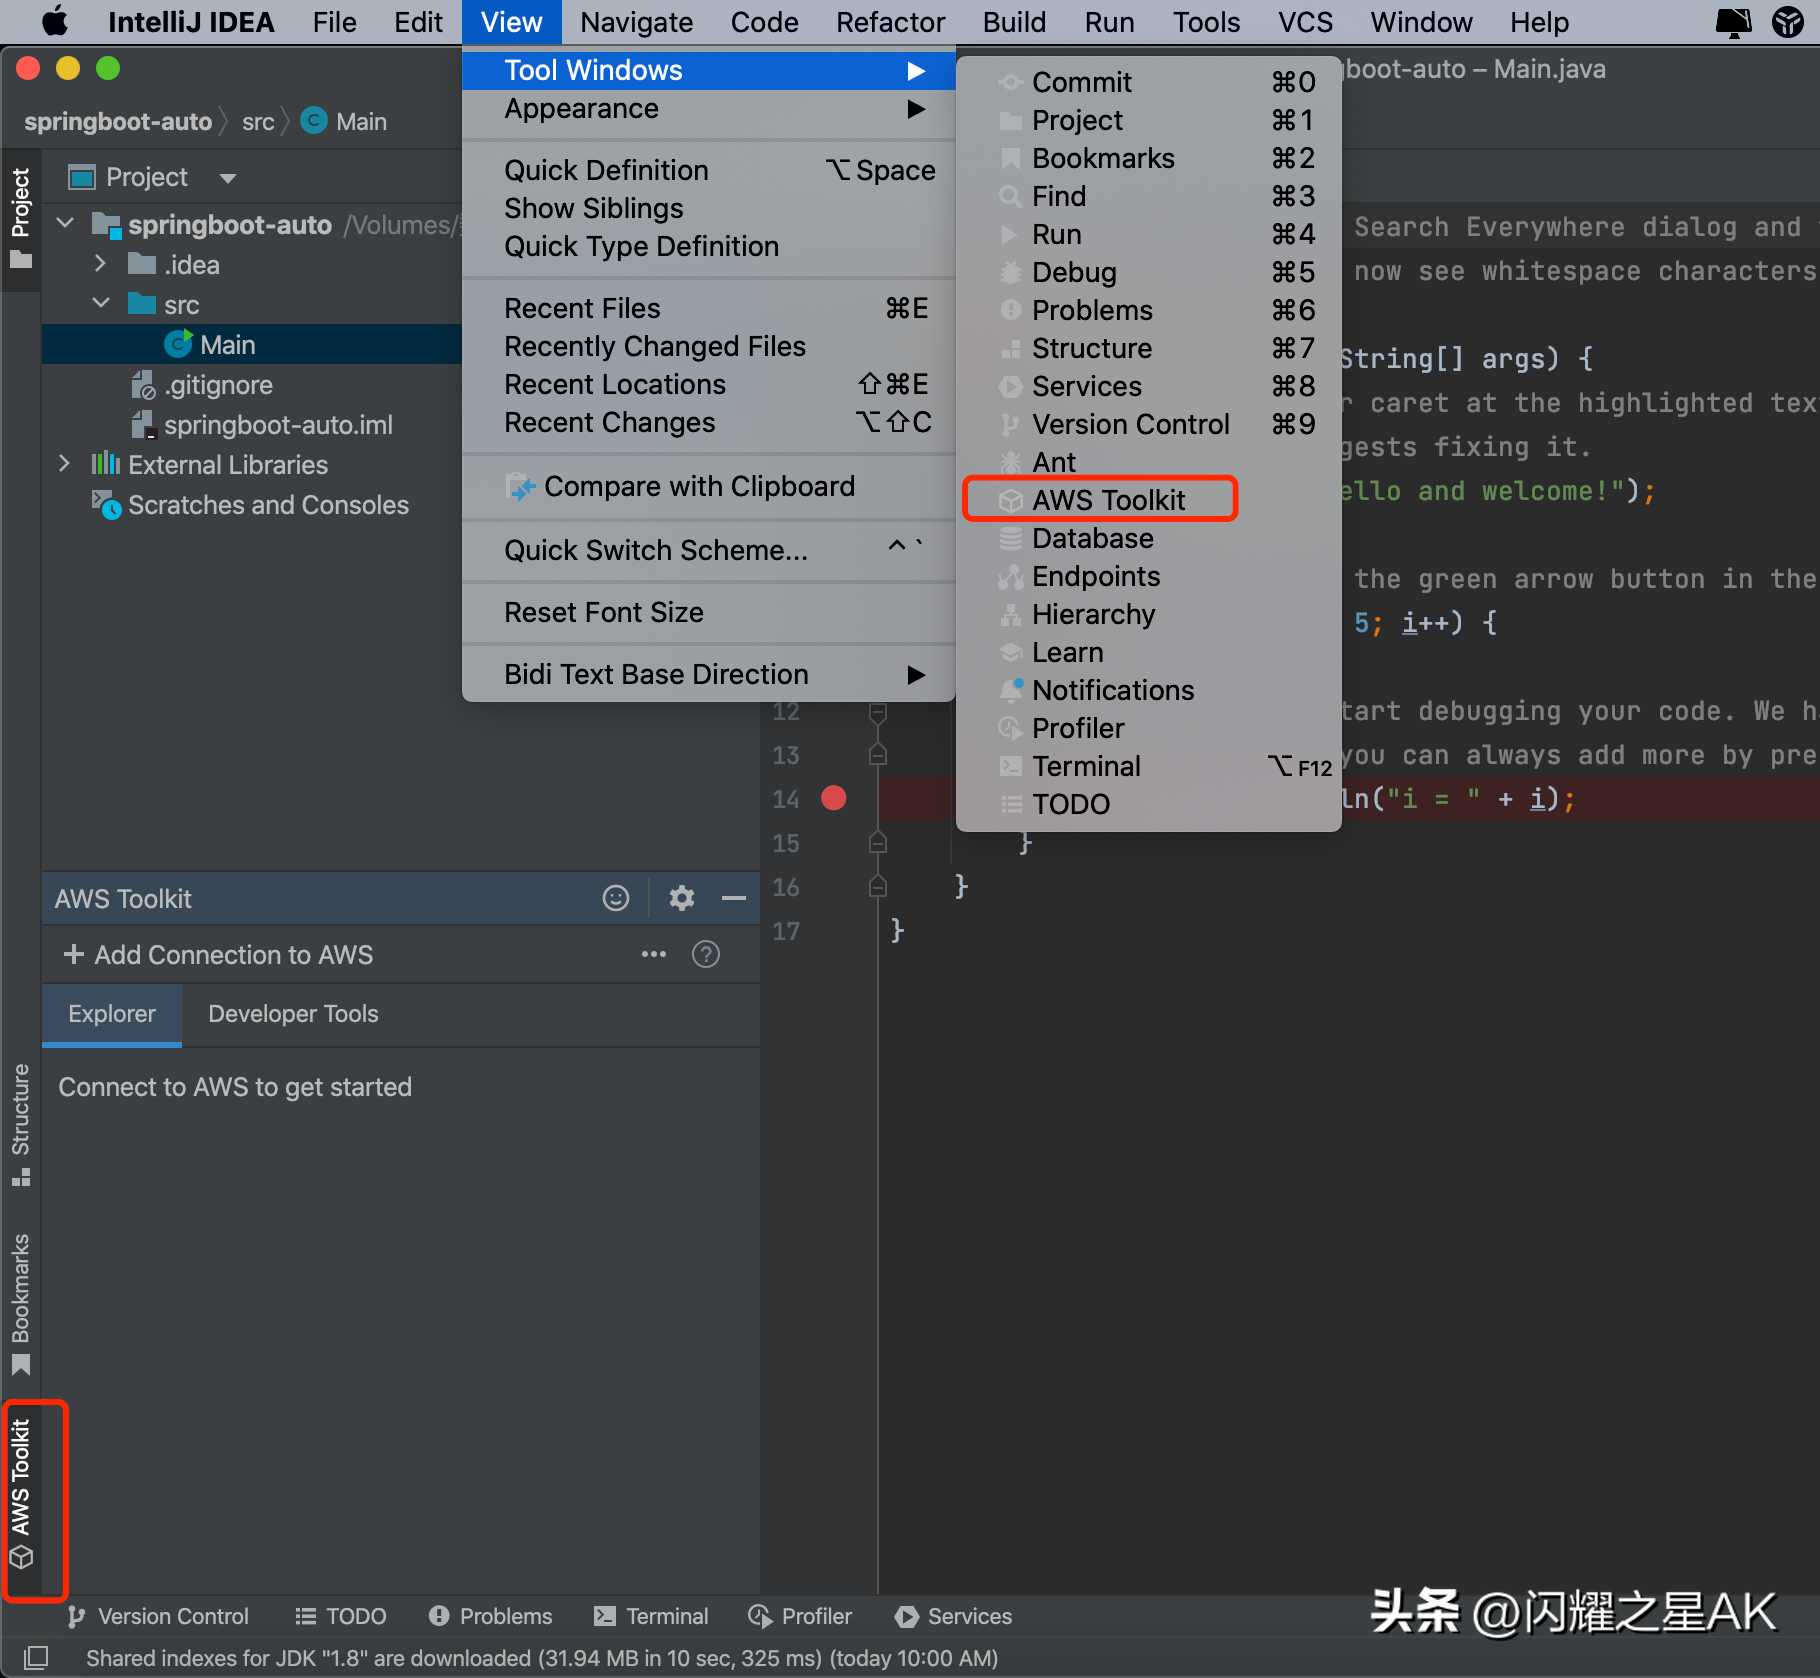This screenshot has height=1678, width=1820.
Task: Select Version Control submenu entry
Action: [1148, 424]
